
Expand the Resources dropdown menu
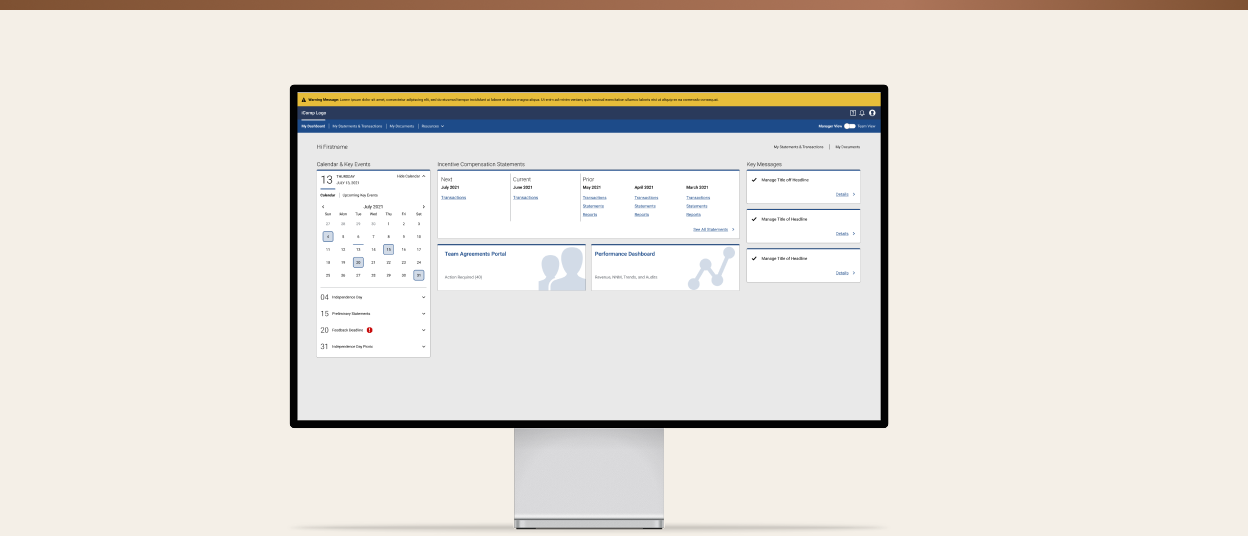pyautogui.click(x=432, y=126)
